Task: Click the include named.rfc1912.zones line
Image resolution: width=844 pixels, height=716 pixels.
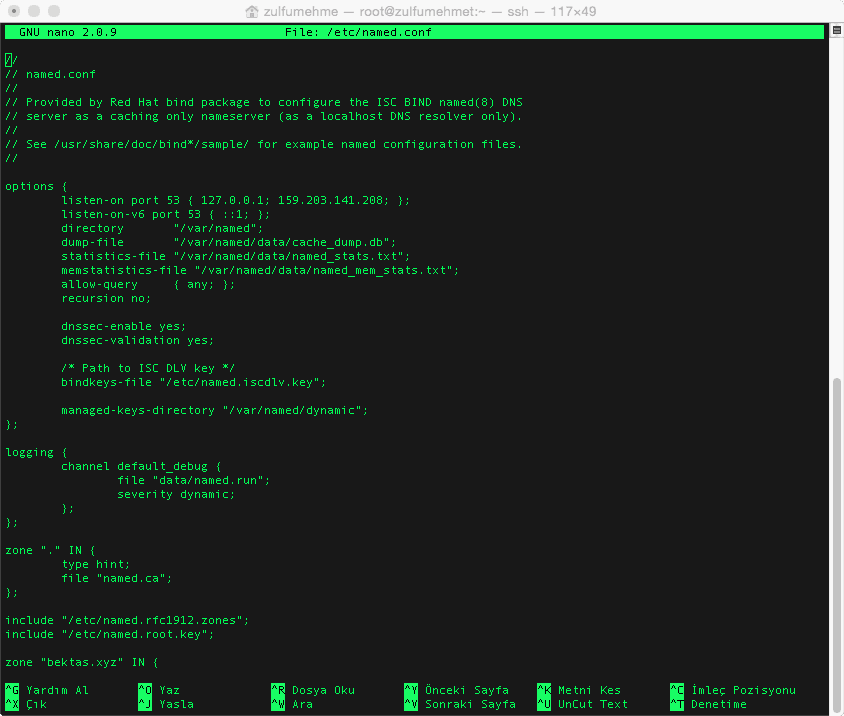Action: click(x=127, y=620)
